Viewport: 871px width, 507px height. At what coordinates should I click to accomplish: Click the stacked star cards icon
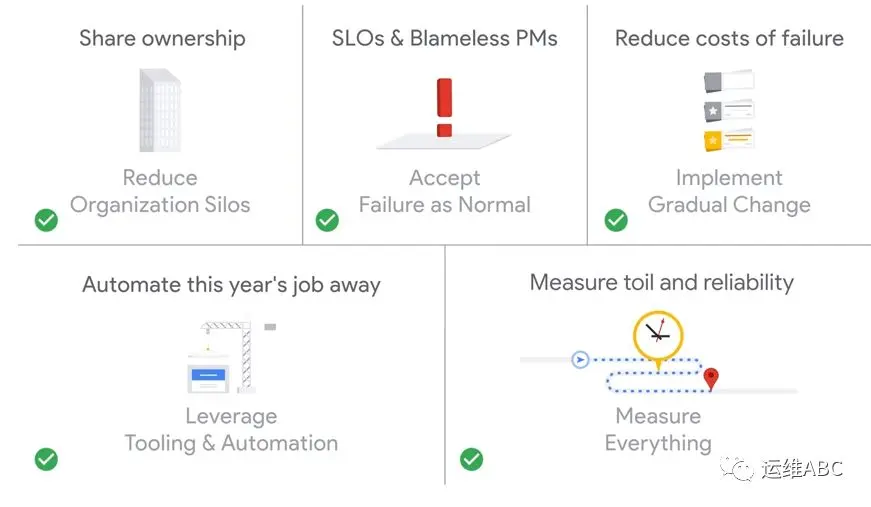[729, 110]
